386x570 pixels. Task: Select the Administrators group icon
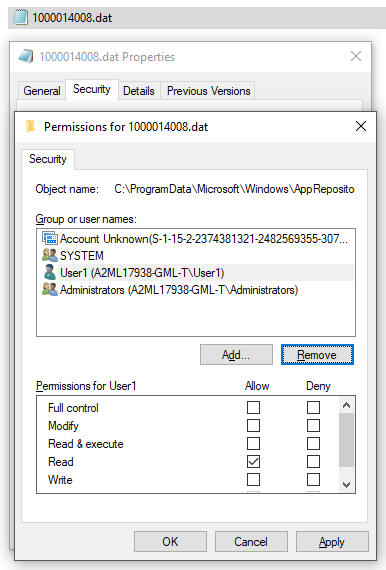tap(50, 289)
